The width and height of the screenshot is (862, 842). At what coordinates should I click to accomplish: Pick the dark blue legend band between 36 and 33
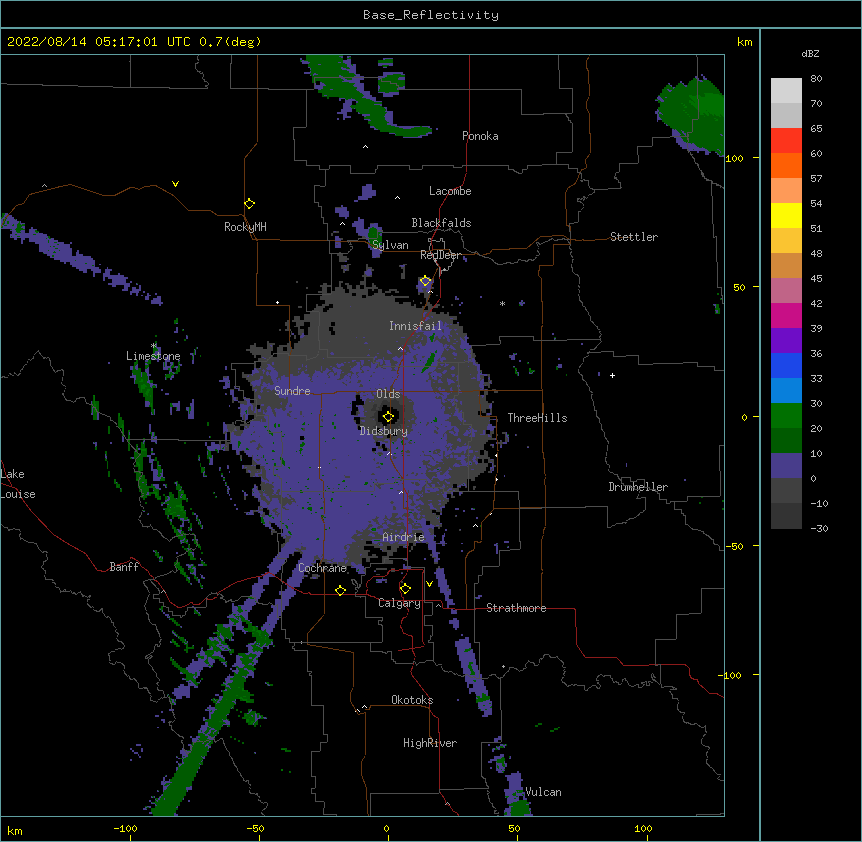point(786,365)
